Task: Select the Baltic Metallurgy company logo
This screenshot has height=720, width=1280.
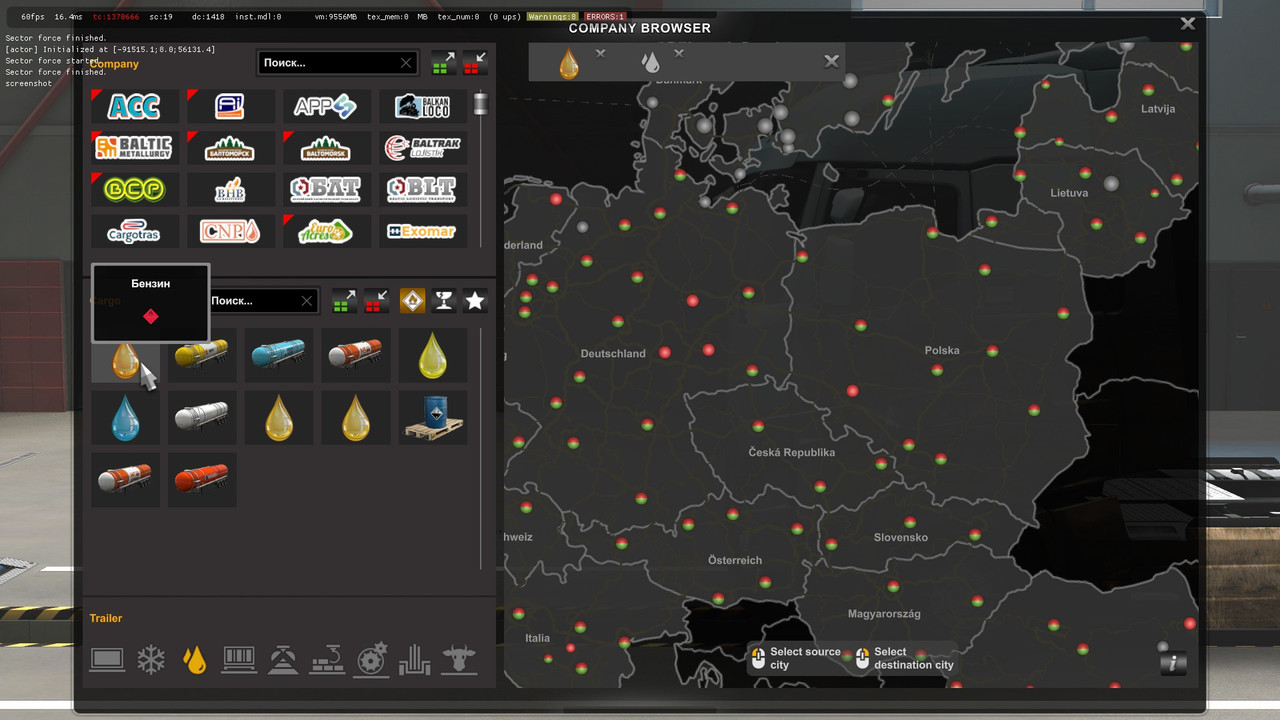Action: pyautogui.click(x=135, y=148)
